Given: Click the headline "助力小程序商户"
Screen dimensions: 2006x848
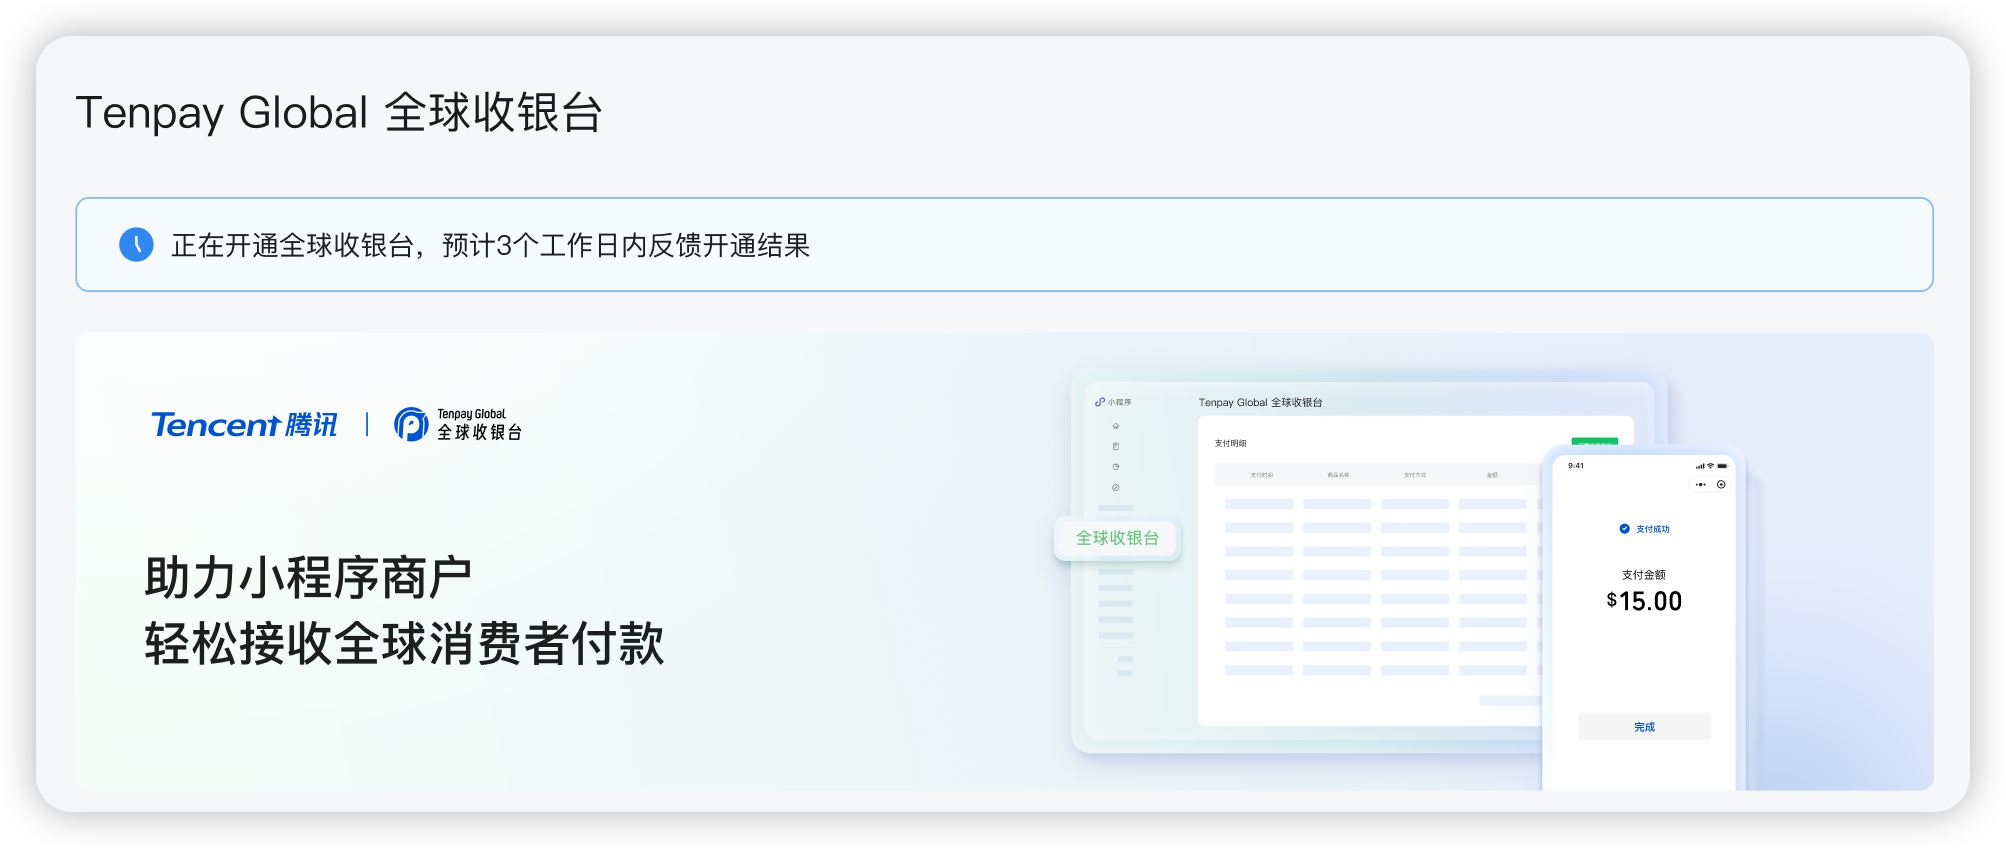Looking at the screenshot, I should coord(308,578).
